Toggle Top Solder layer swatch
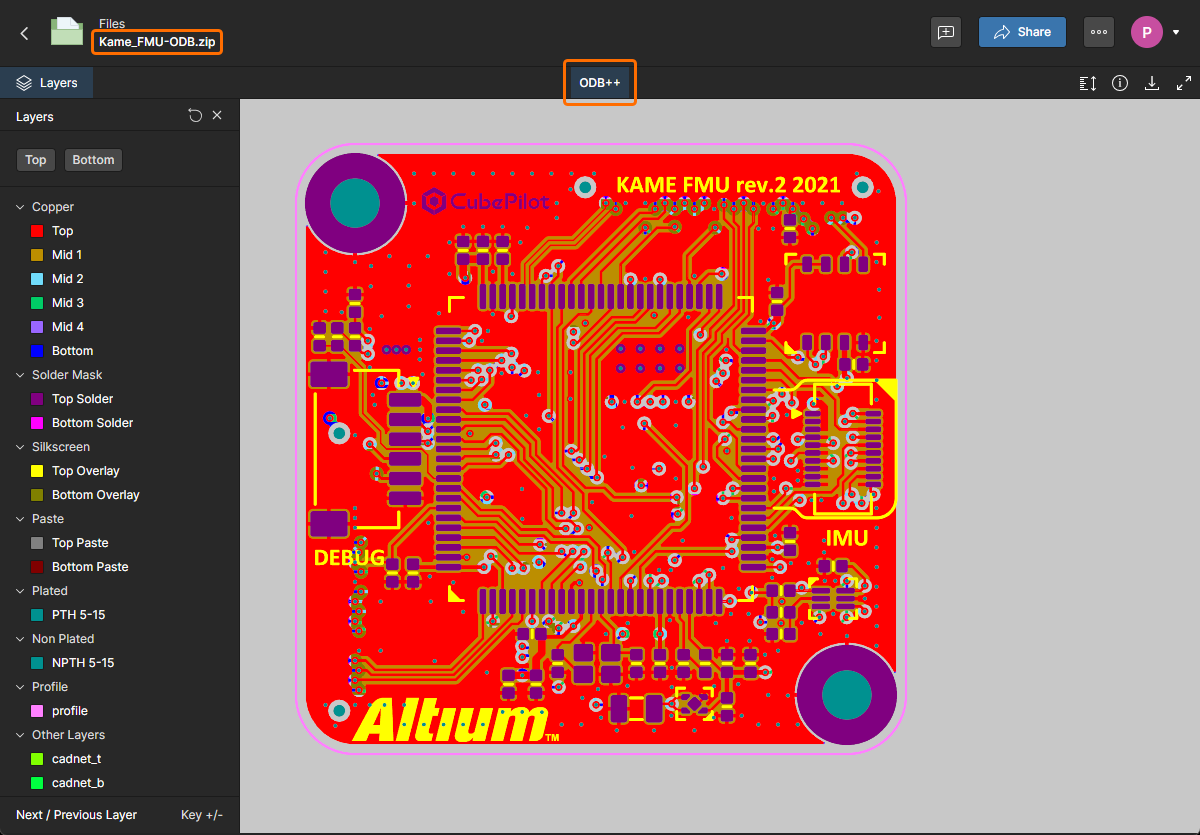Viewport: 1200px width, 835px height. point(38,399)
